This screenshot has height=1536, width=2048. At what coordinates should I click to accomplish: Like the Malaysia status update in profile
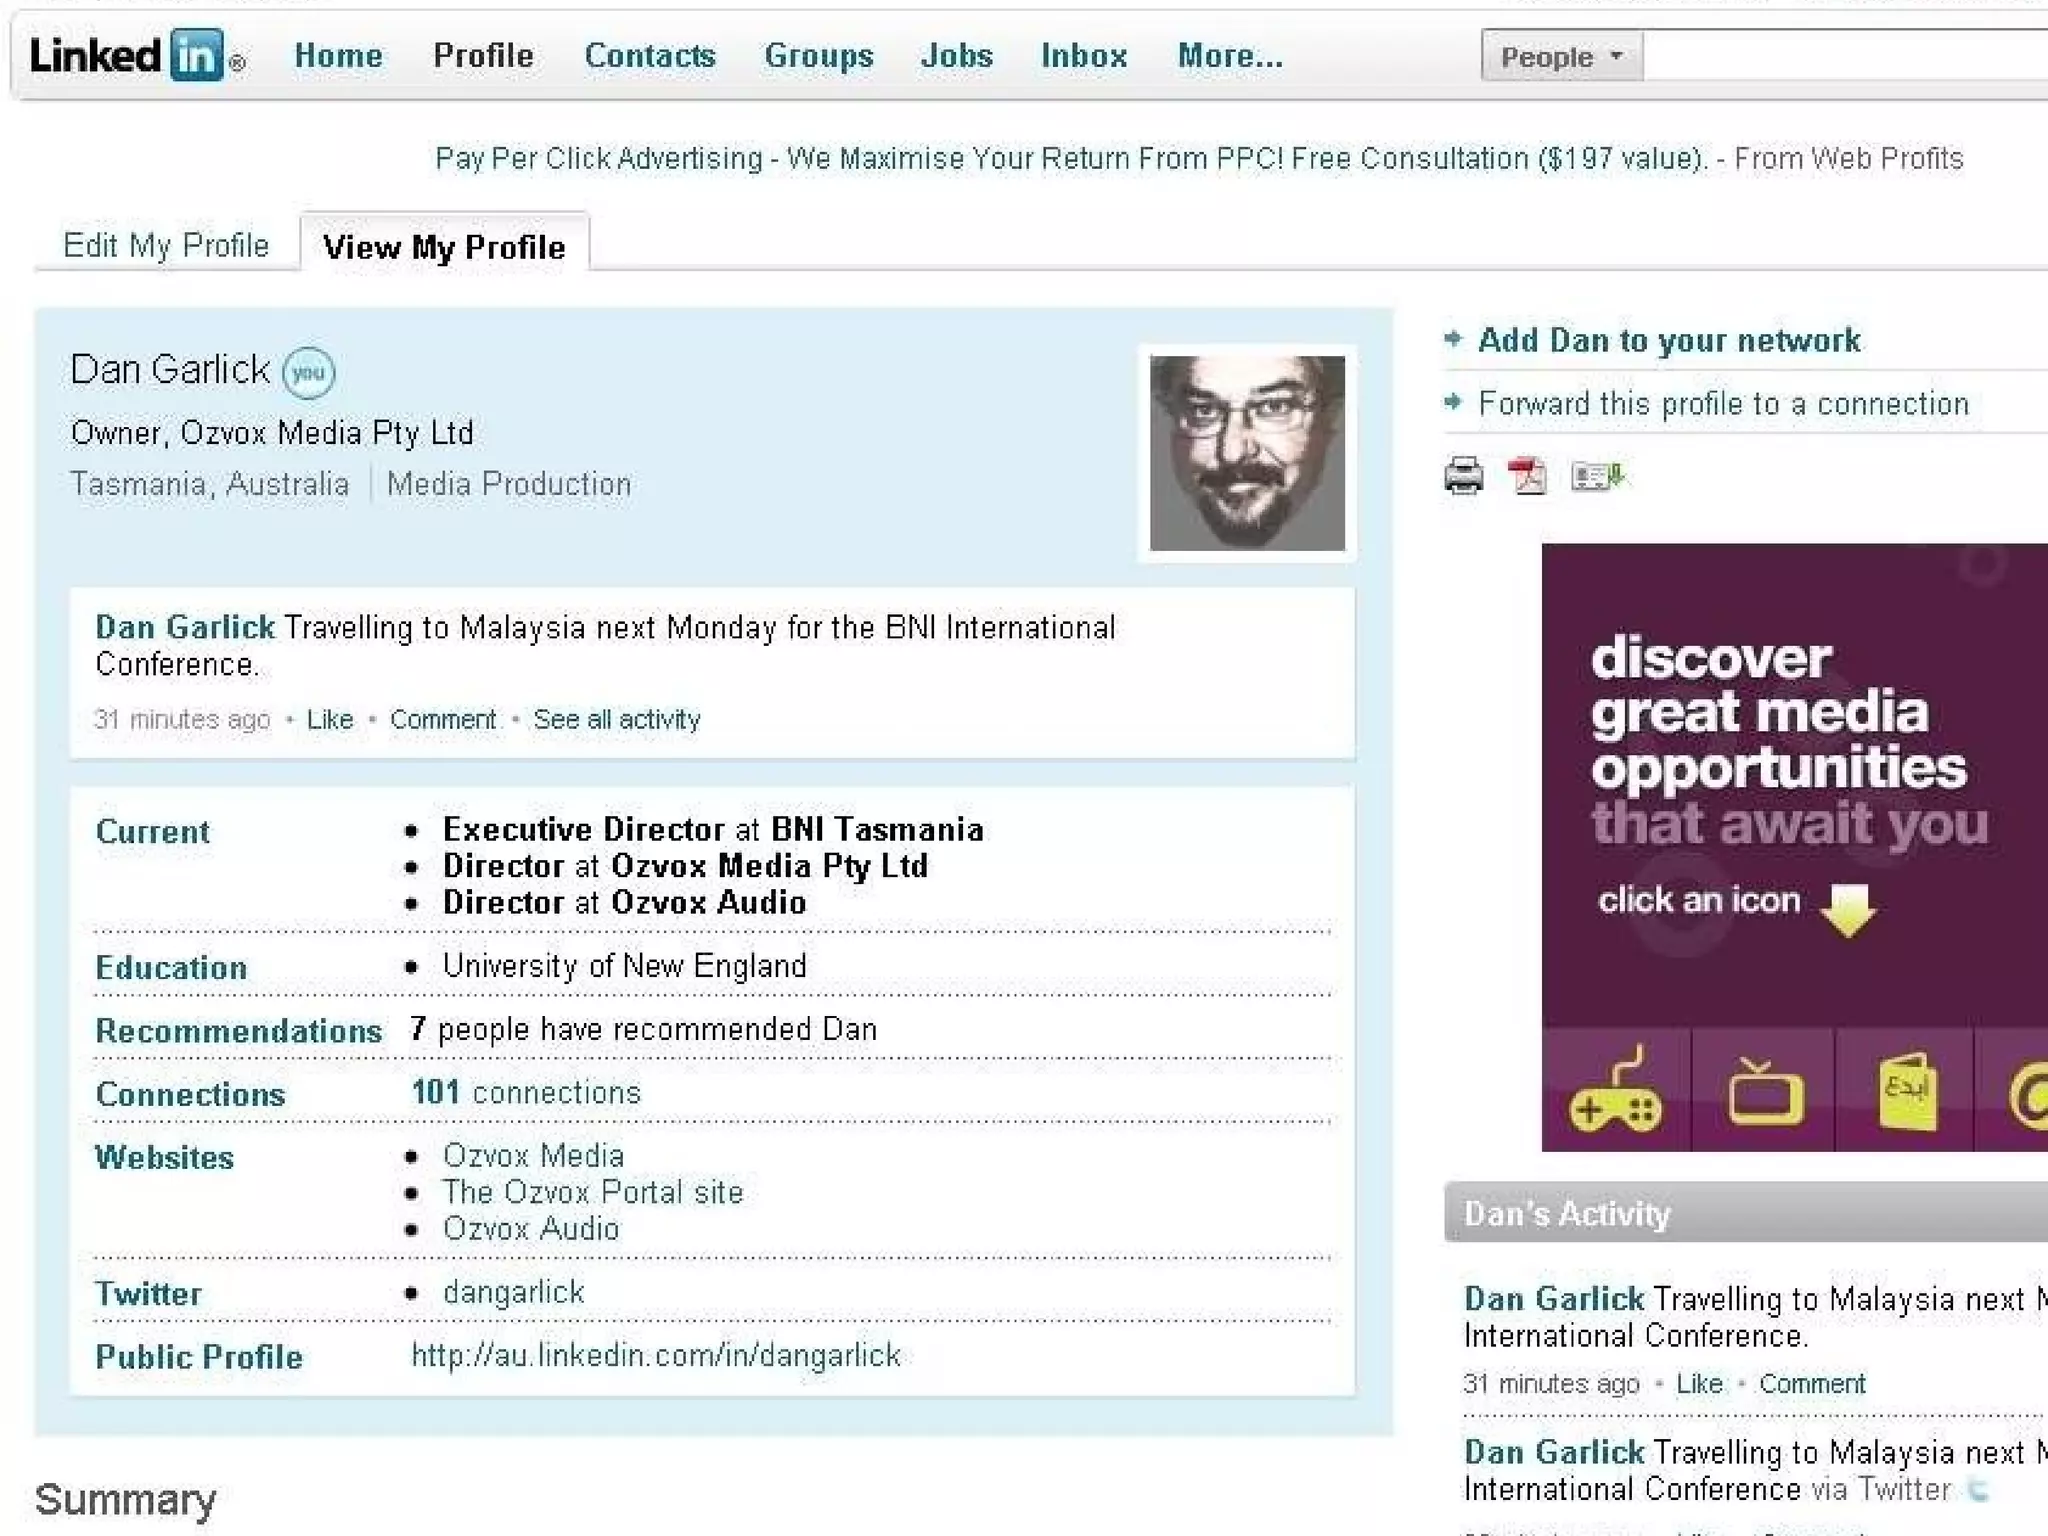[329, 719]
